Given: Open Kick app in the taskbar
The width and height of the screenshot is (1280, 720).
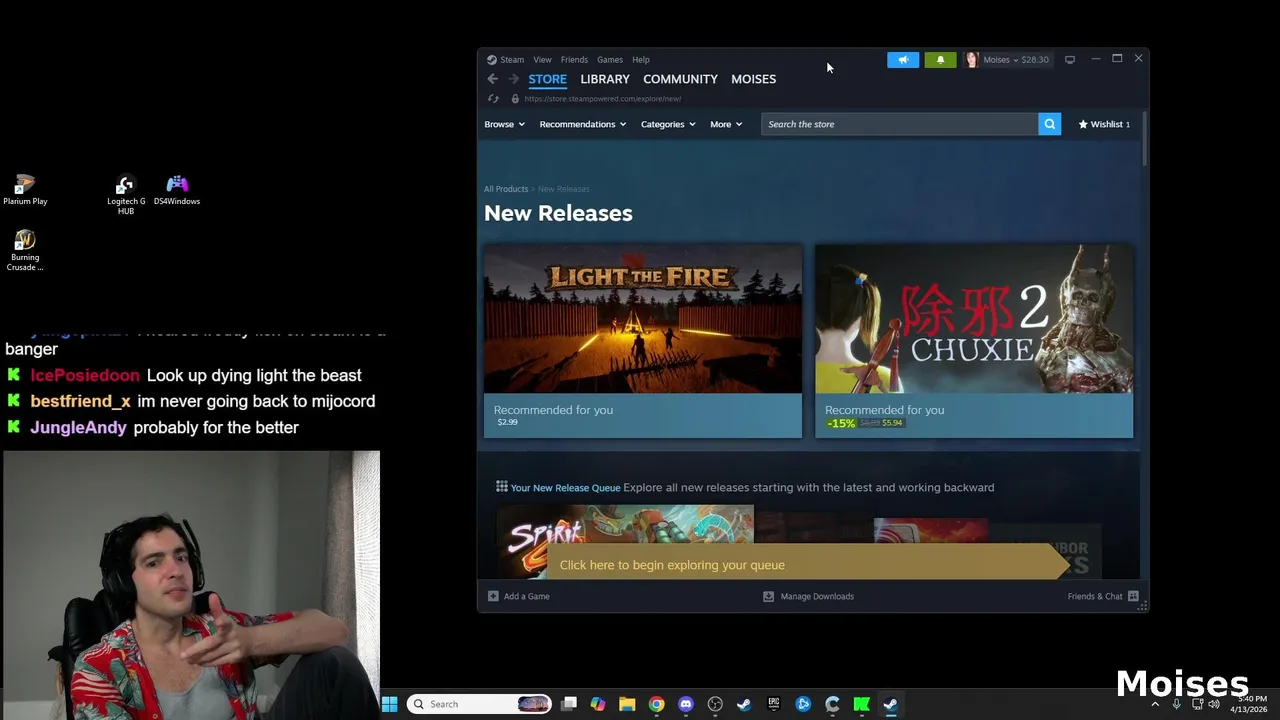Looking at the screenshot, I should pos(861,704).
